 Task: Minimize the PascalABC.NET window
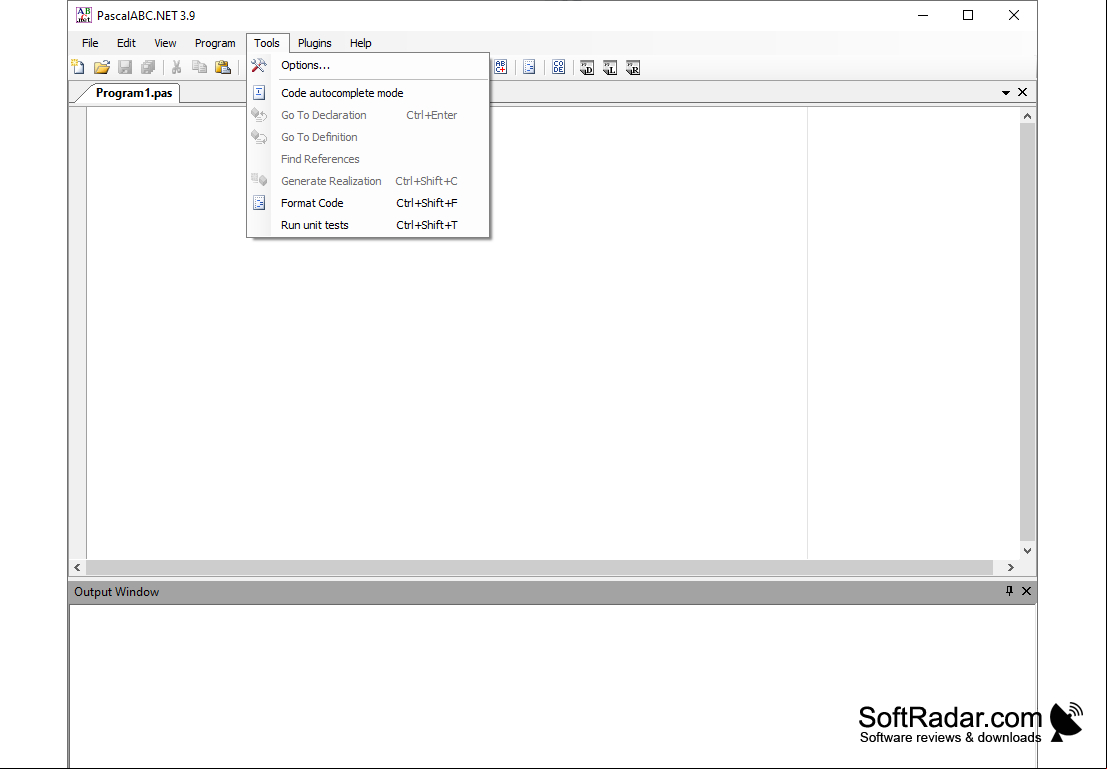[x=923, y=15]
